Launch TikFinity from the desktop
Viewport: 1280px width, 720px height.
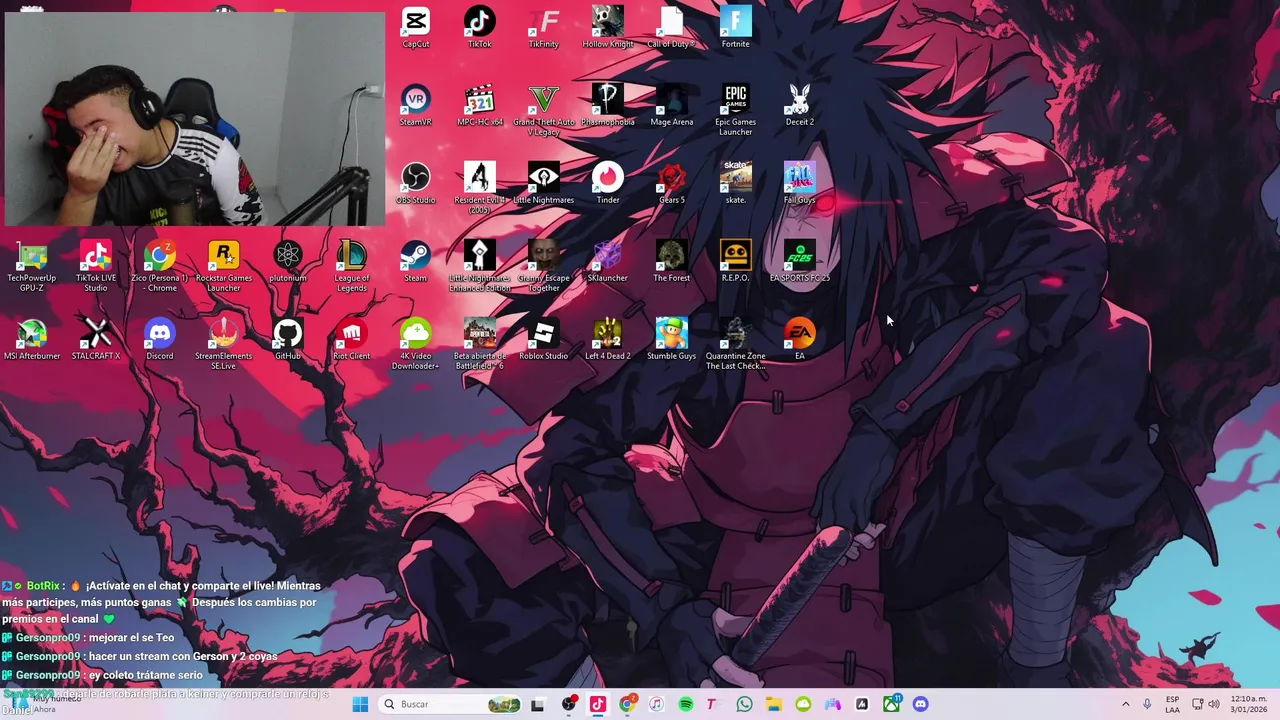544,27
